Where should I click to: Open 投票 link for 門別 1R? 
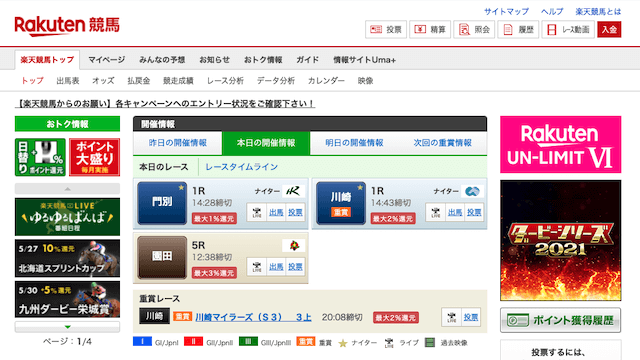296,213
